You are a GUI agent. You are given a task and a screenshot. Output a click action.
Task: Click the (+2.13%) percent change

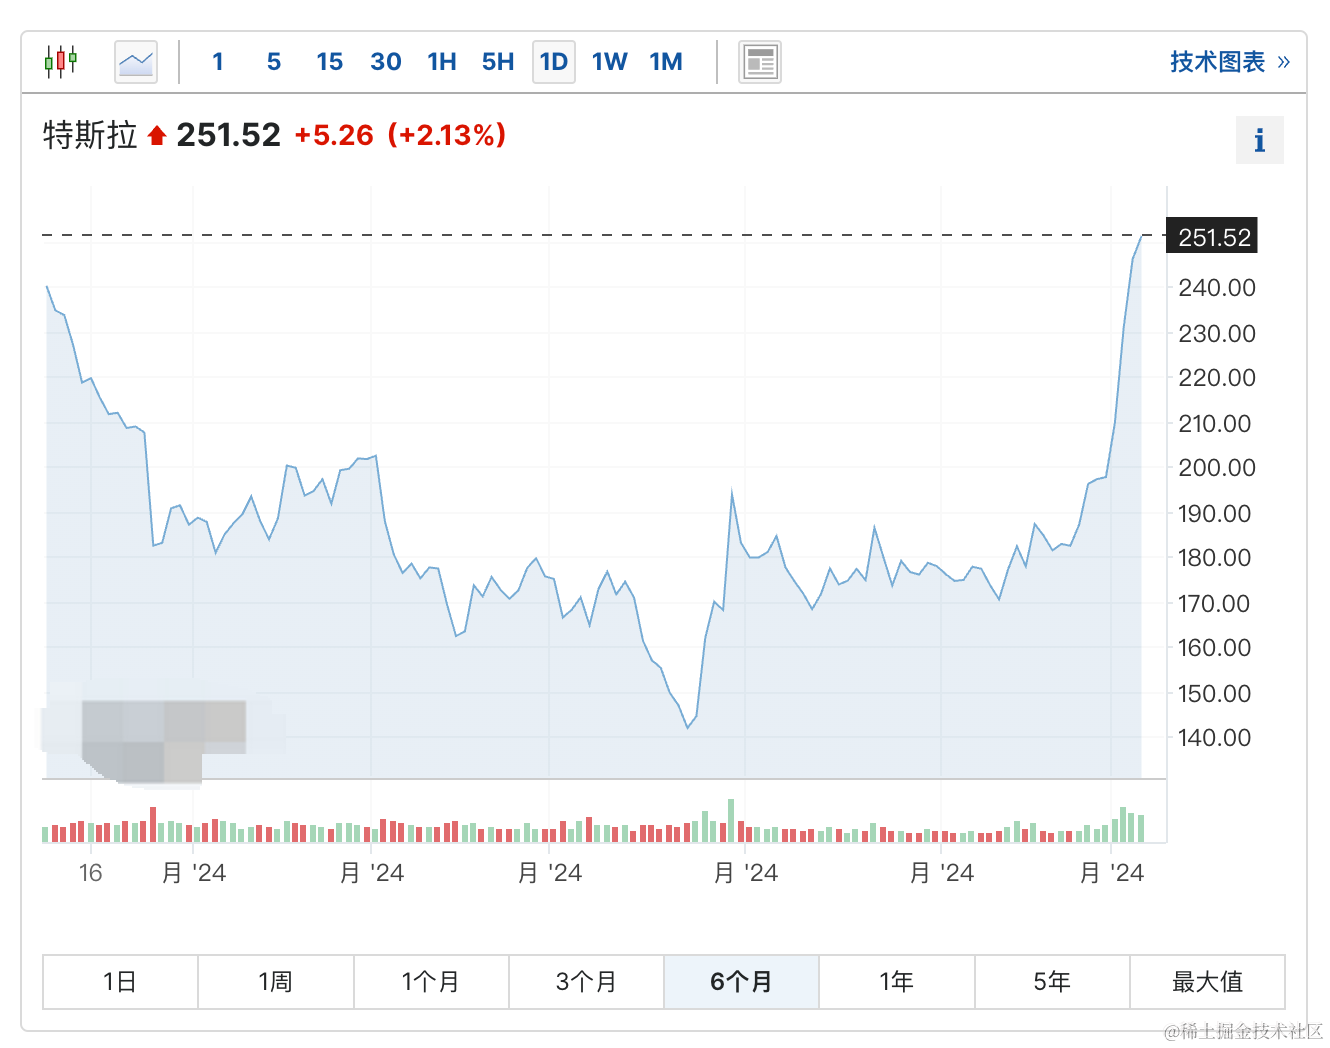447,135
